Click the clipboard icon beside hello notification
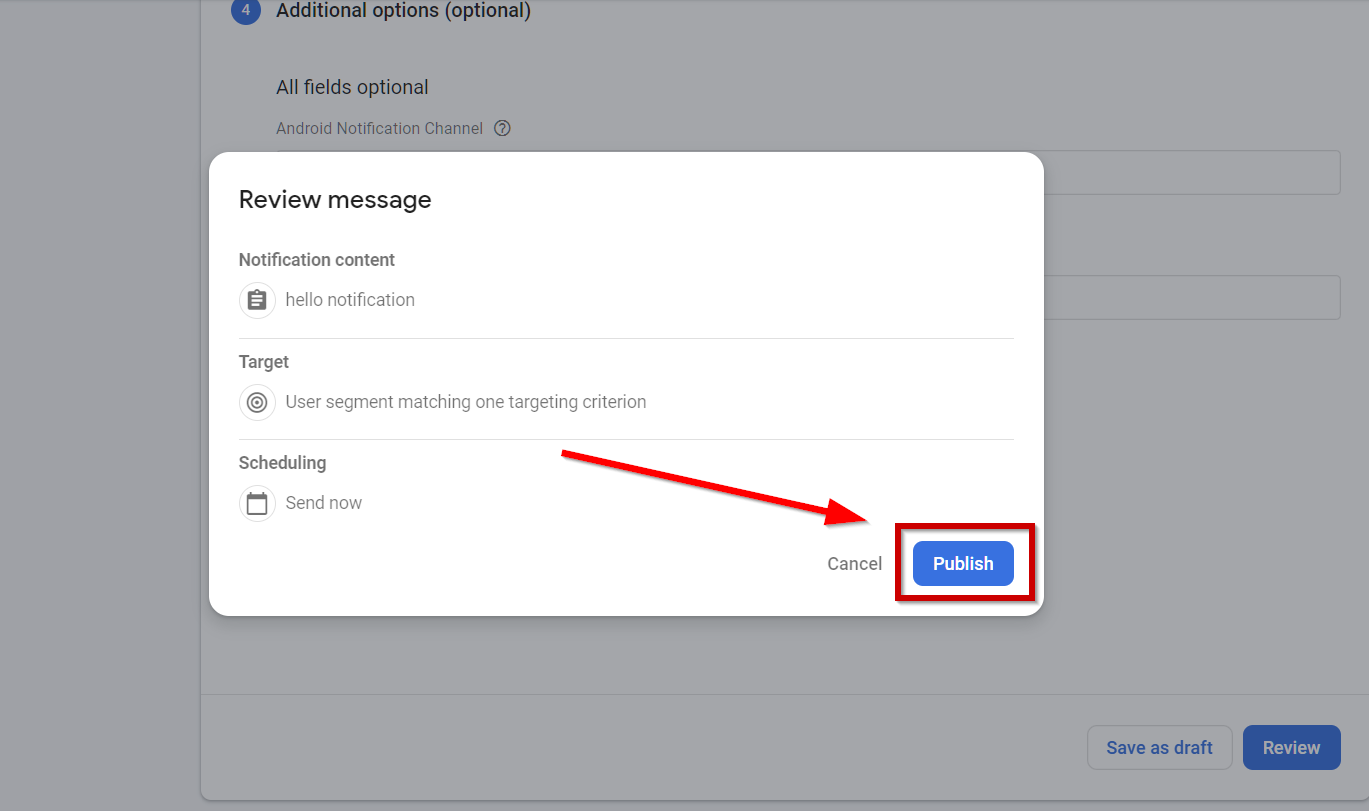The height and width of the screenshot is (811, 1369). pyautogui.click(x=257, y=300)
